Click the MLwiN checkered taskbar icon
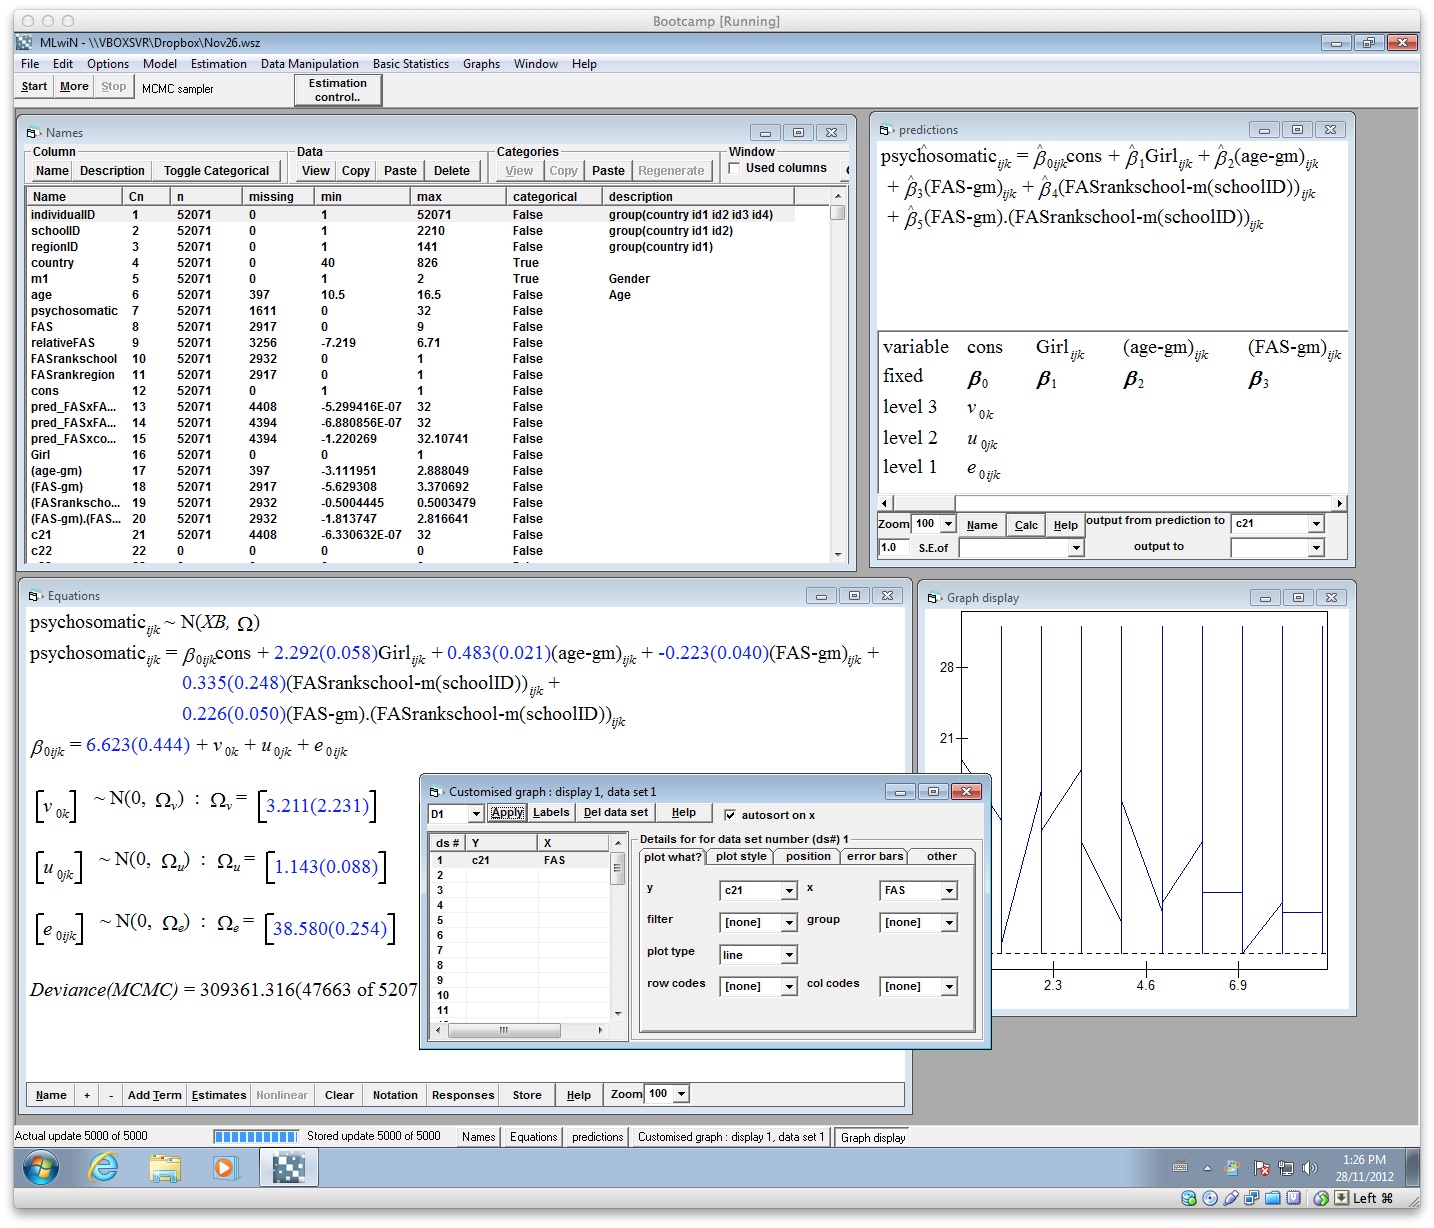 pos(288,1167)
